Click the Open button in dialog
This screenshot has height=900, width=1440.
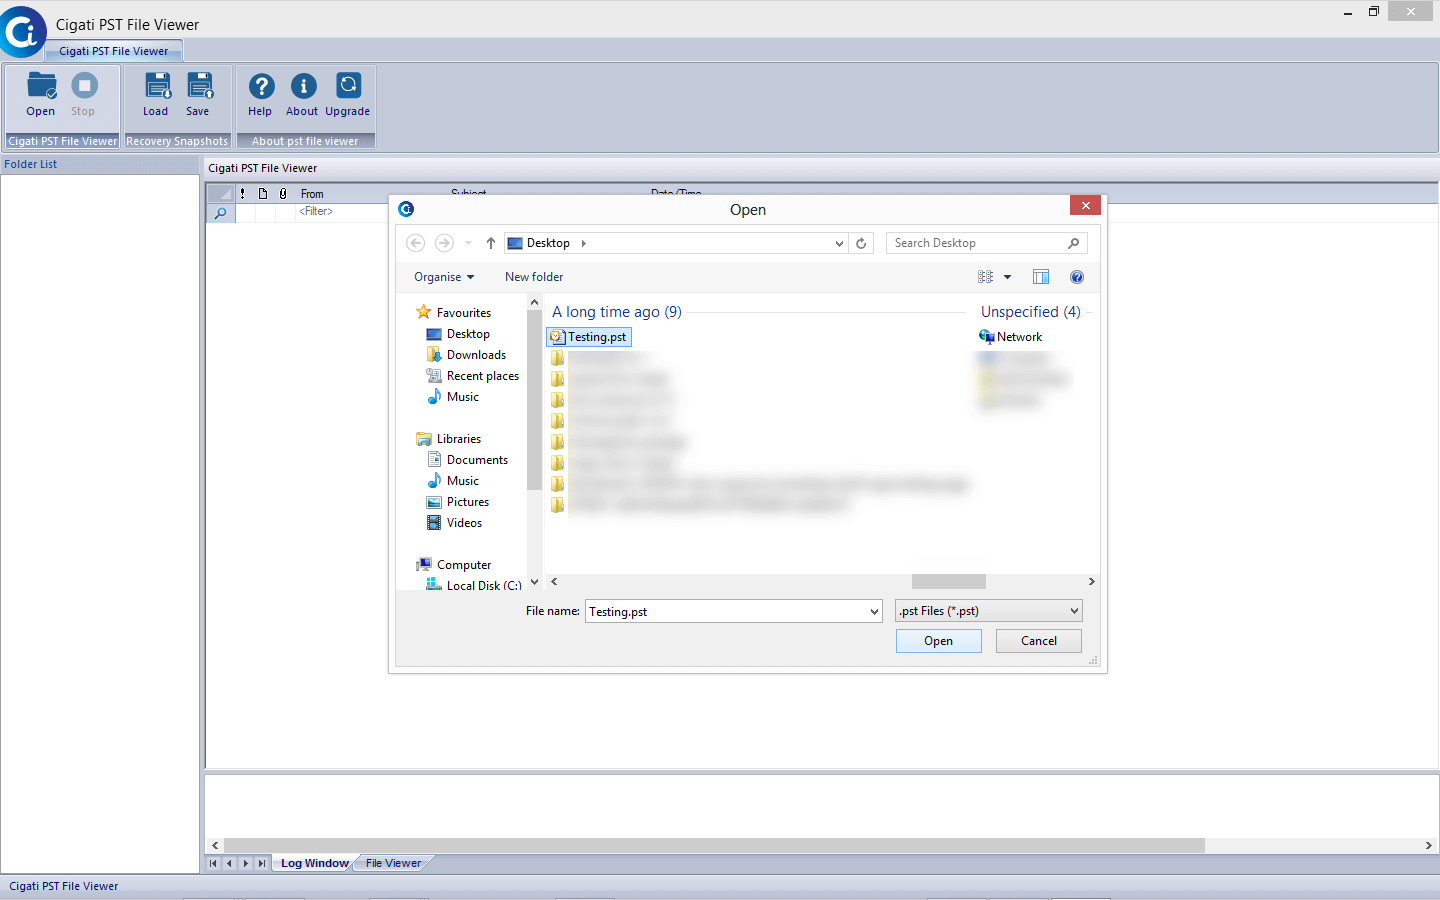[x=938, y=641]
